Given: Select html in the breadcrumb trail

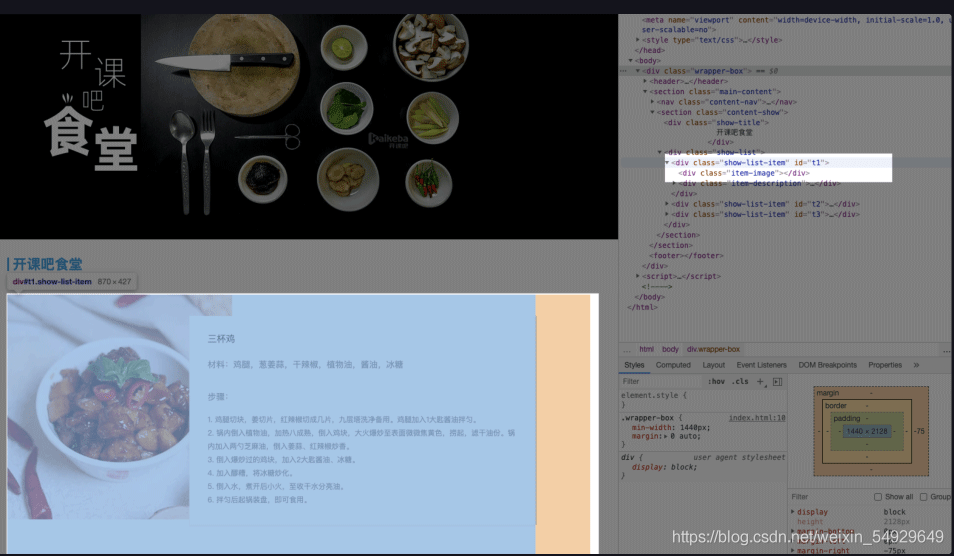Looking at the screenshot, I should (x=646, y=350).
